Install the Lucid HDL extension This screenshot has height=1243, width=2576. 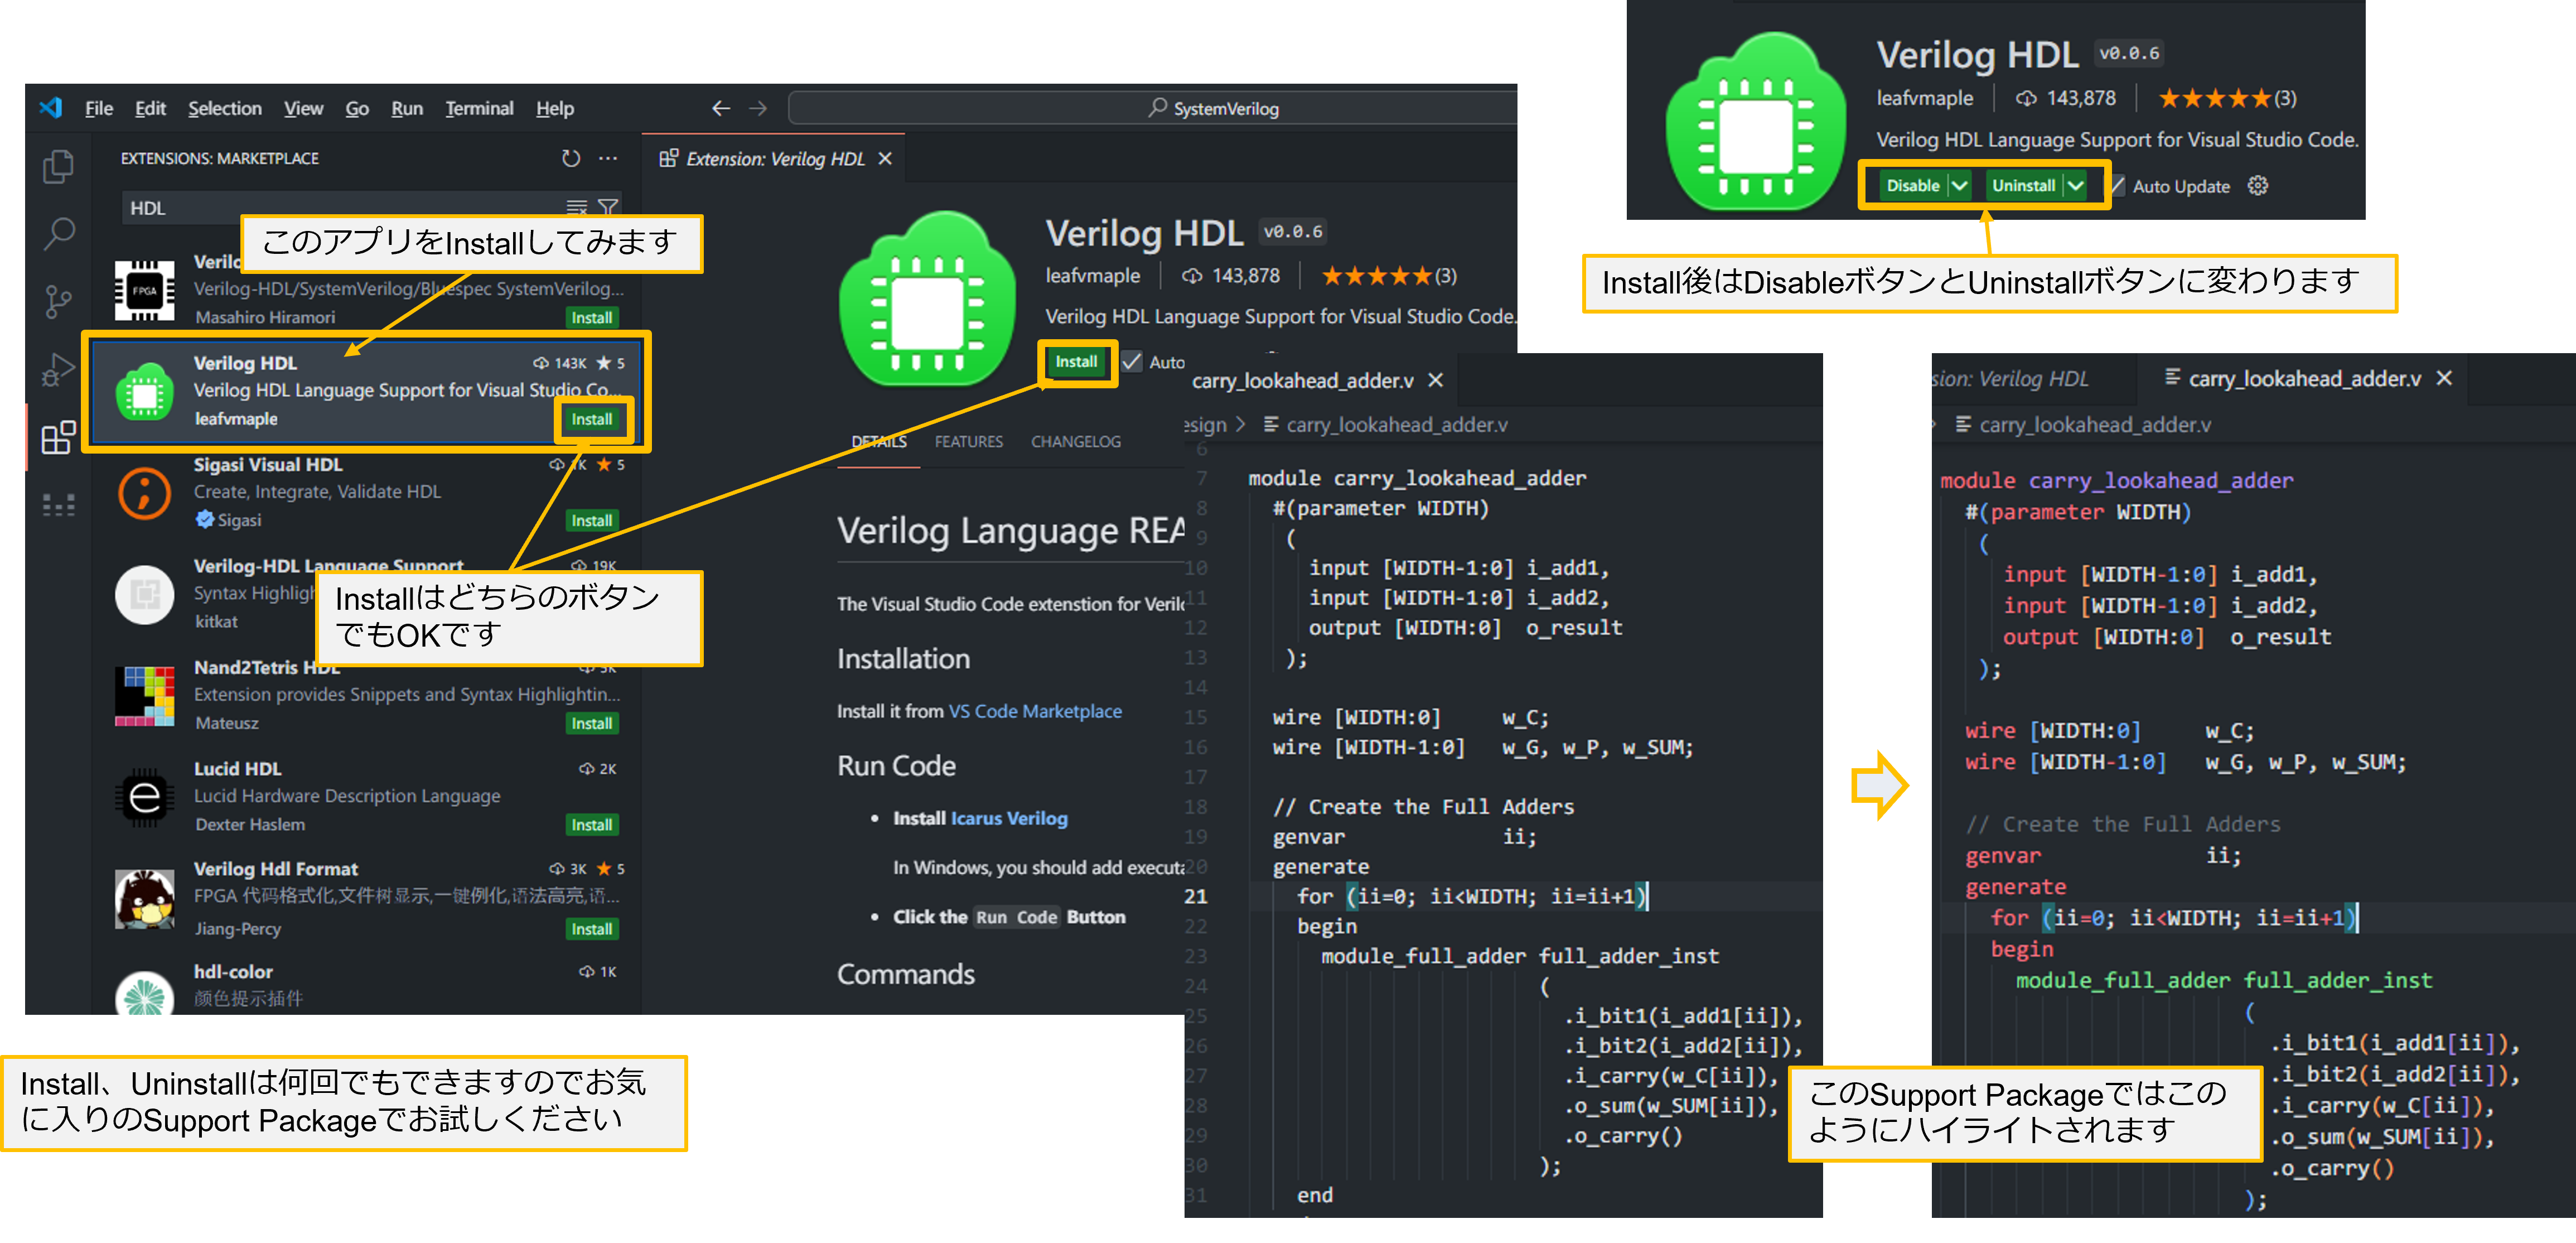tap(592, 825)
